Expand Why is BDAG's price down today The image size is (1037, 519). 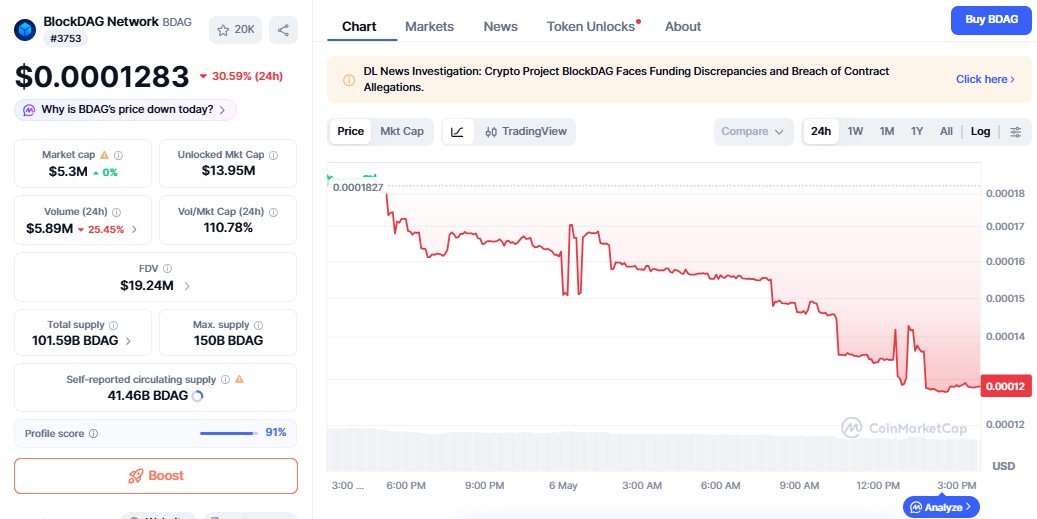click(x=125, y=110)
